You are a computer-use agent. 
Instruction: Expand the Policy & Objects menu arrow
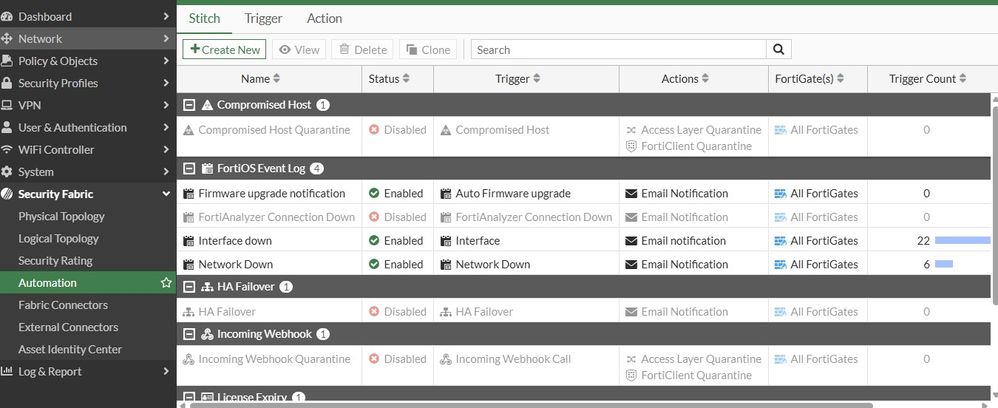click(166, 61)
